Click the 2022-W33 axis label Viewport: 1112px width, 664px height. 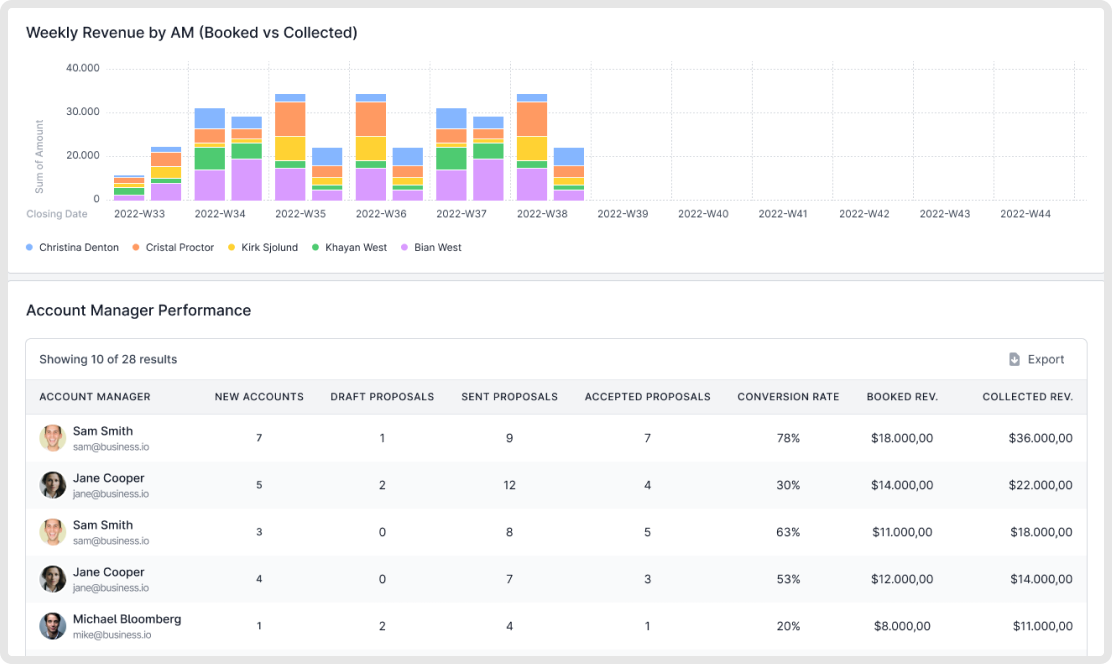140,214
